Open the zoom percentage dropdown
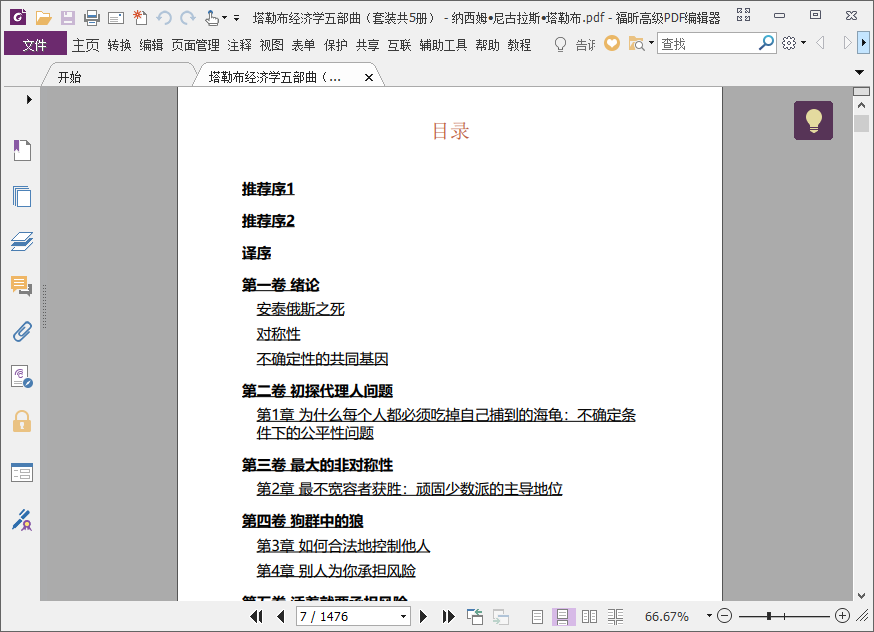Screen dimensions: 874x632 click(709, 616)
